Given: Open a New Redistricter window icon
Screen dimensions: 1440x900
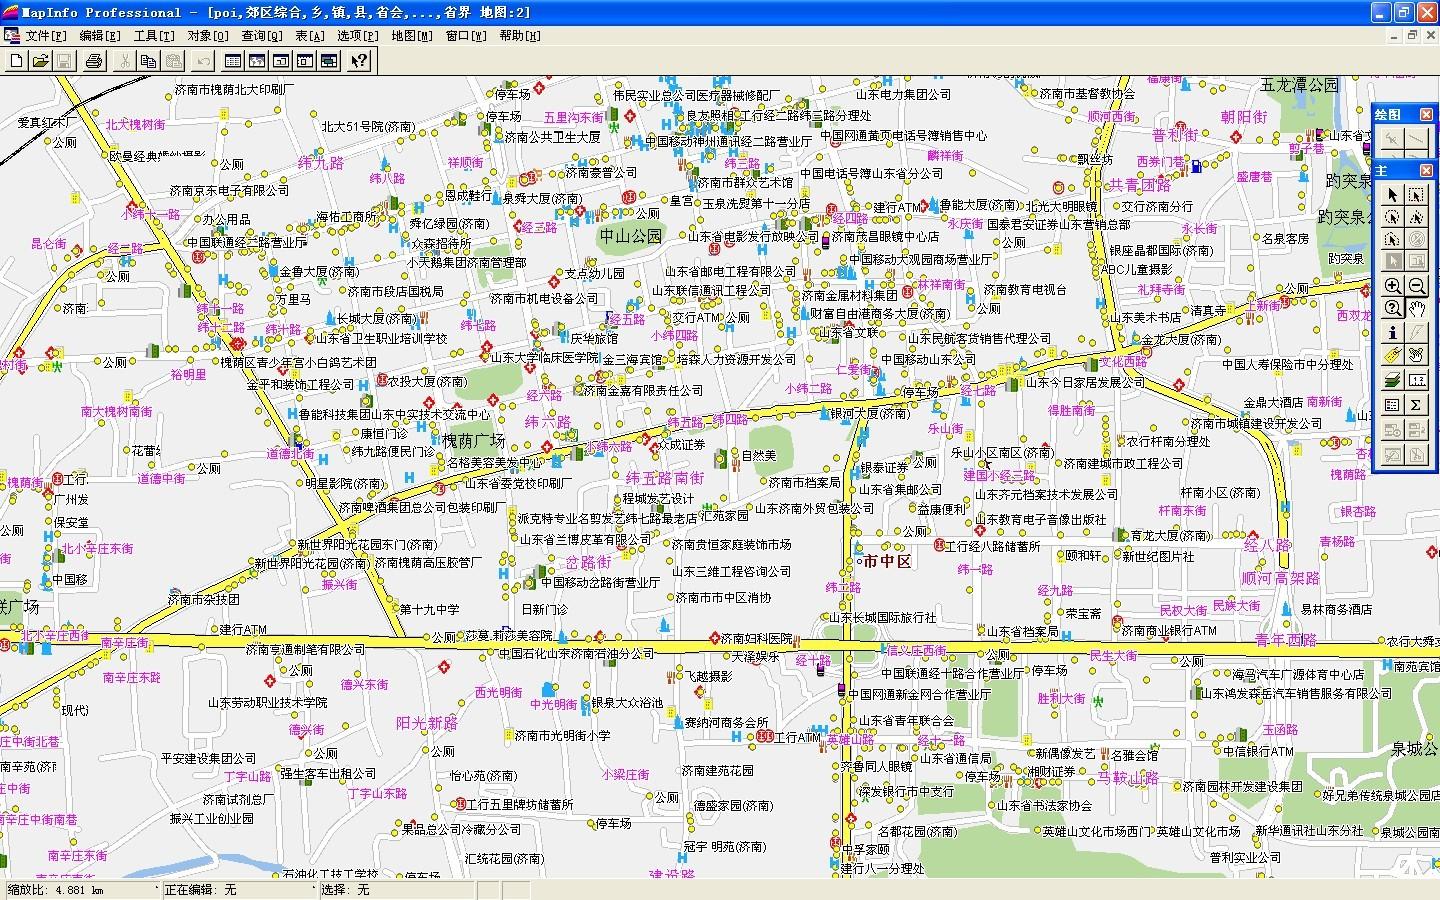Looking at the screenshot, I should tap(329, 61).
